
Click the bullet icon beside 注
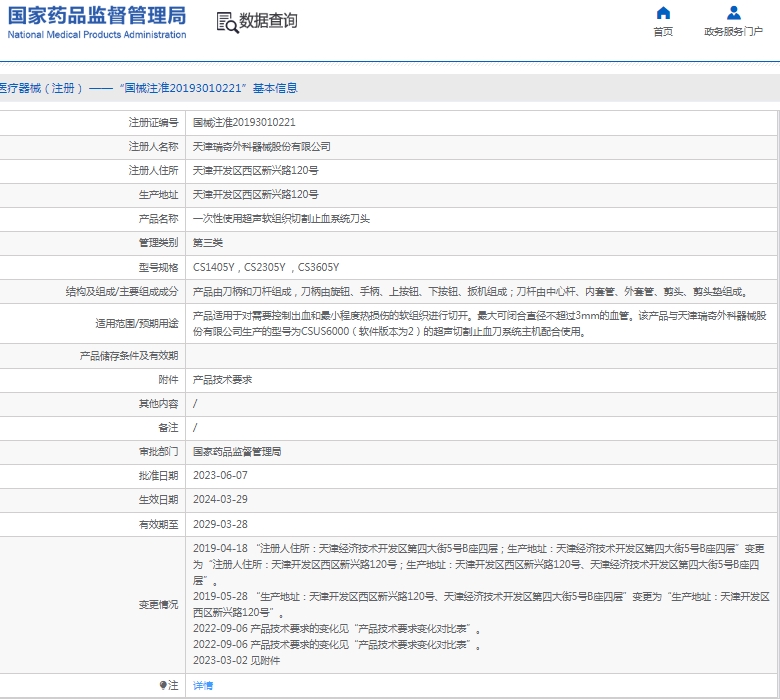[x=163, y=685]
